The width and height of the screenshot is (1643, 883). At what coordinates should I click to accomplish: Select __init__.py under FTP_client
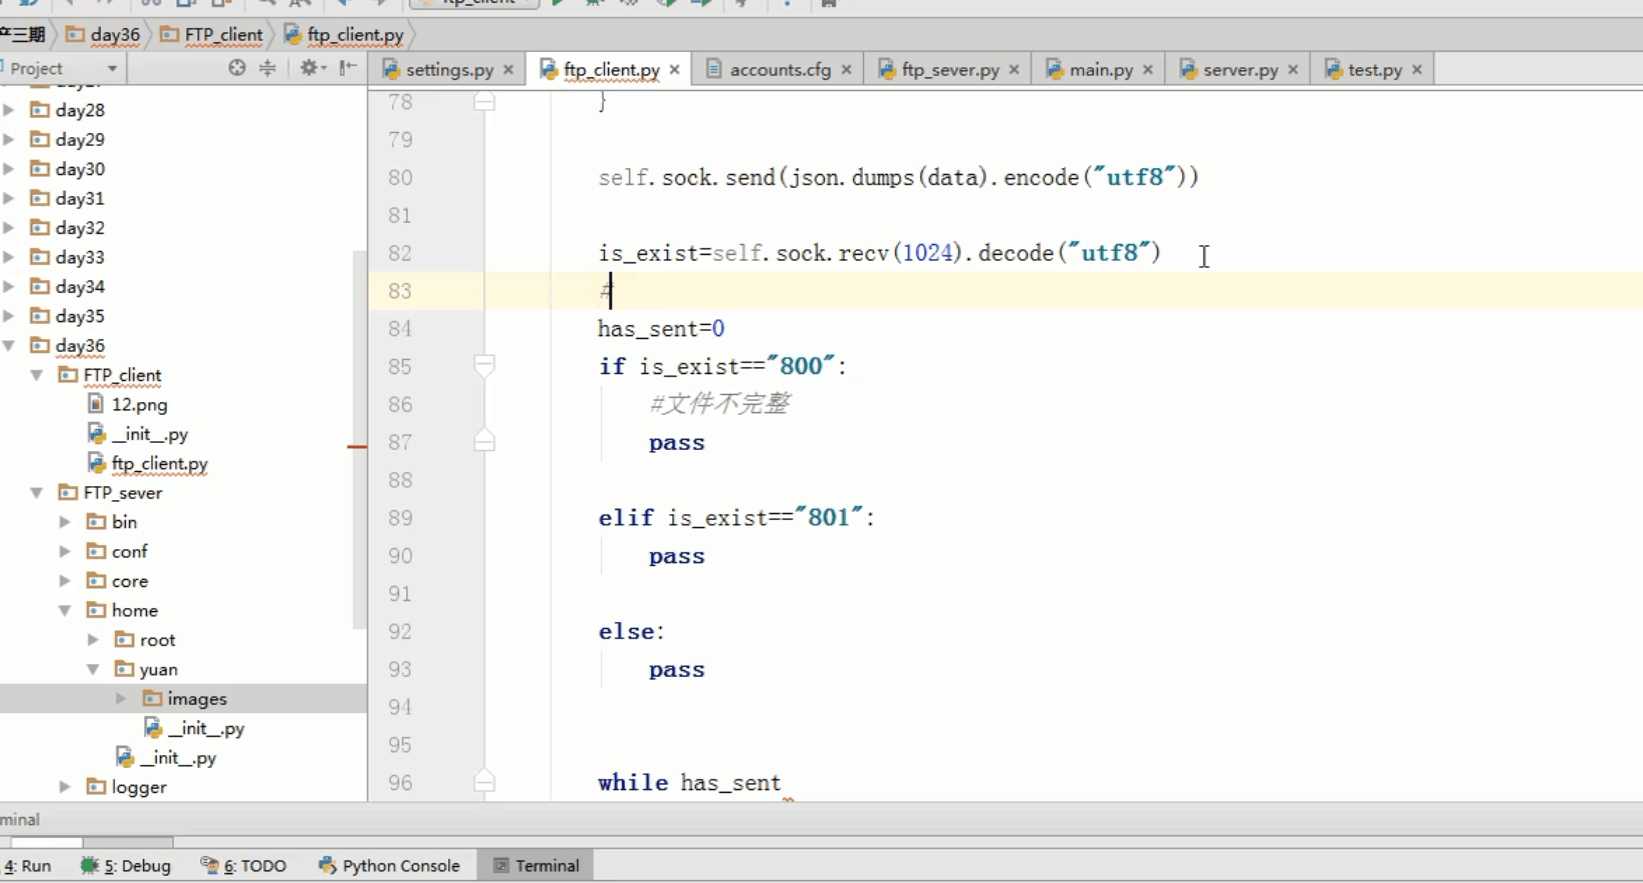click(x=138, y=434)
